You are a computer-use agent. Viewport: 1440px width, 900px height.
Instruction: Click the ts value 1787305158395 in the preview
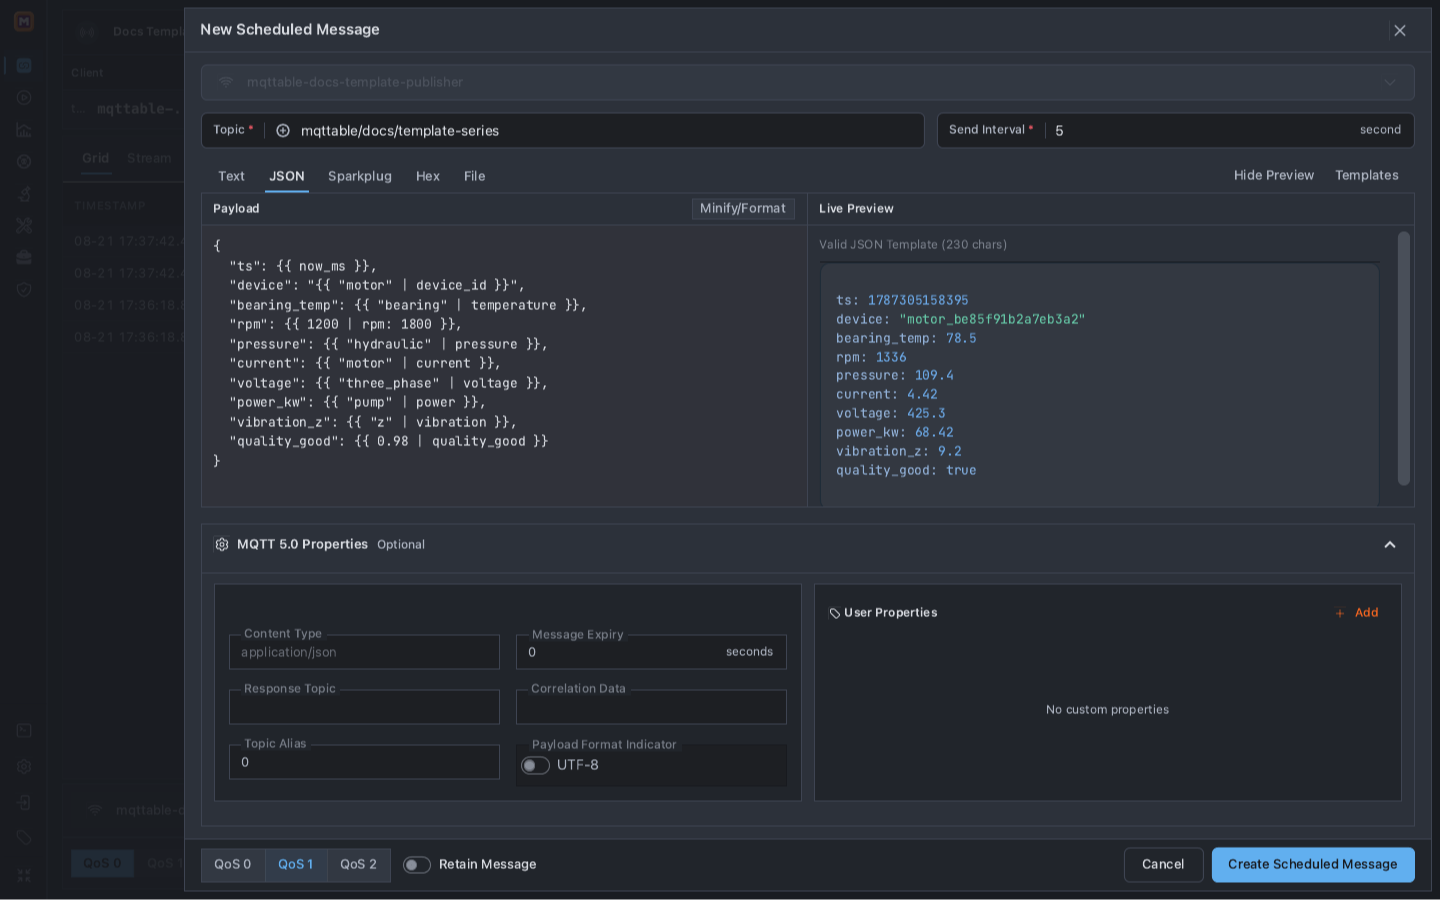[918, 300]
